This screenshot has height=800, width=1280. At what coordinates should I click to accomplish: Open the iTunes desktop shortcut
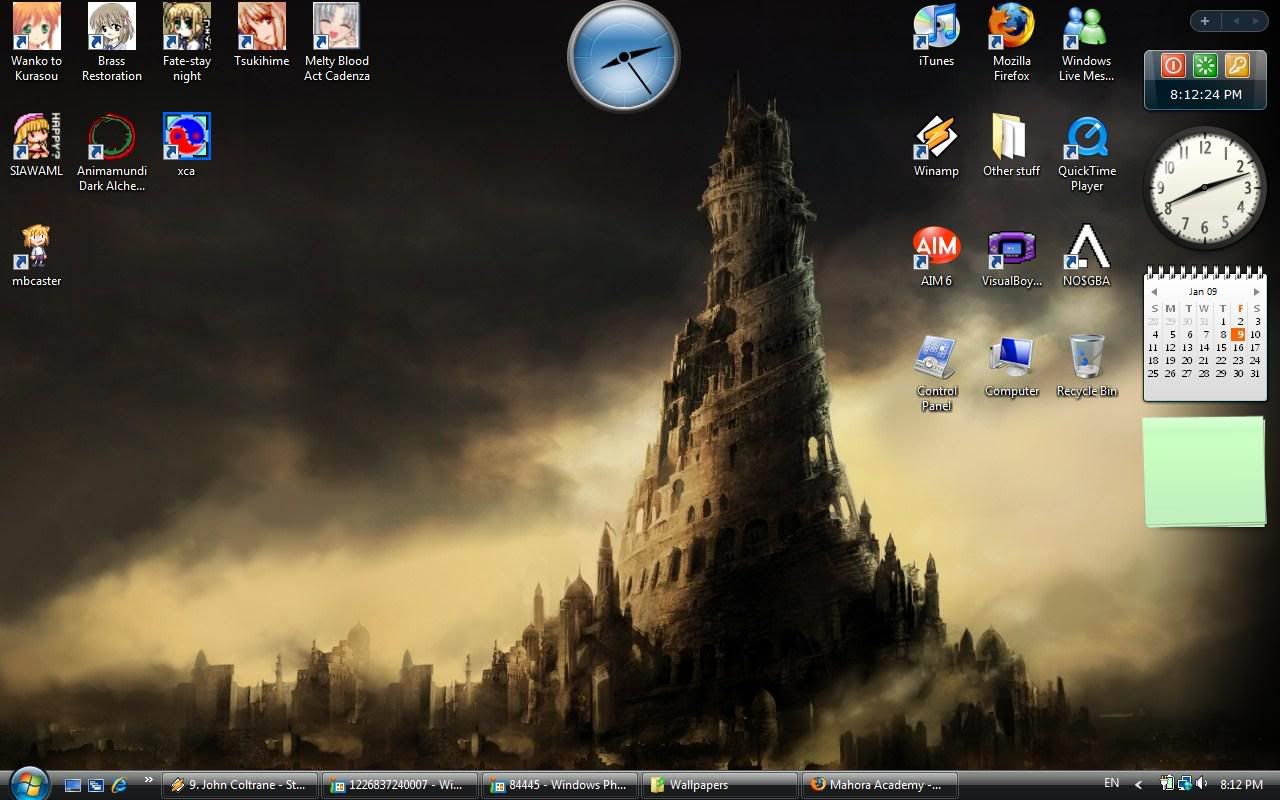click(936, 28)
